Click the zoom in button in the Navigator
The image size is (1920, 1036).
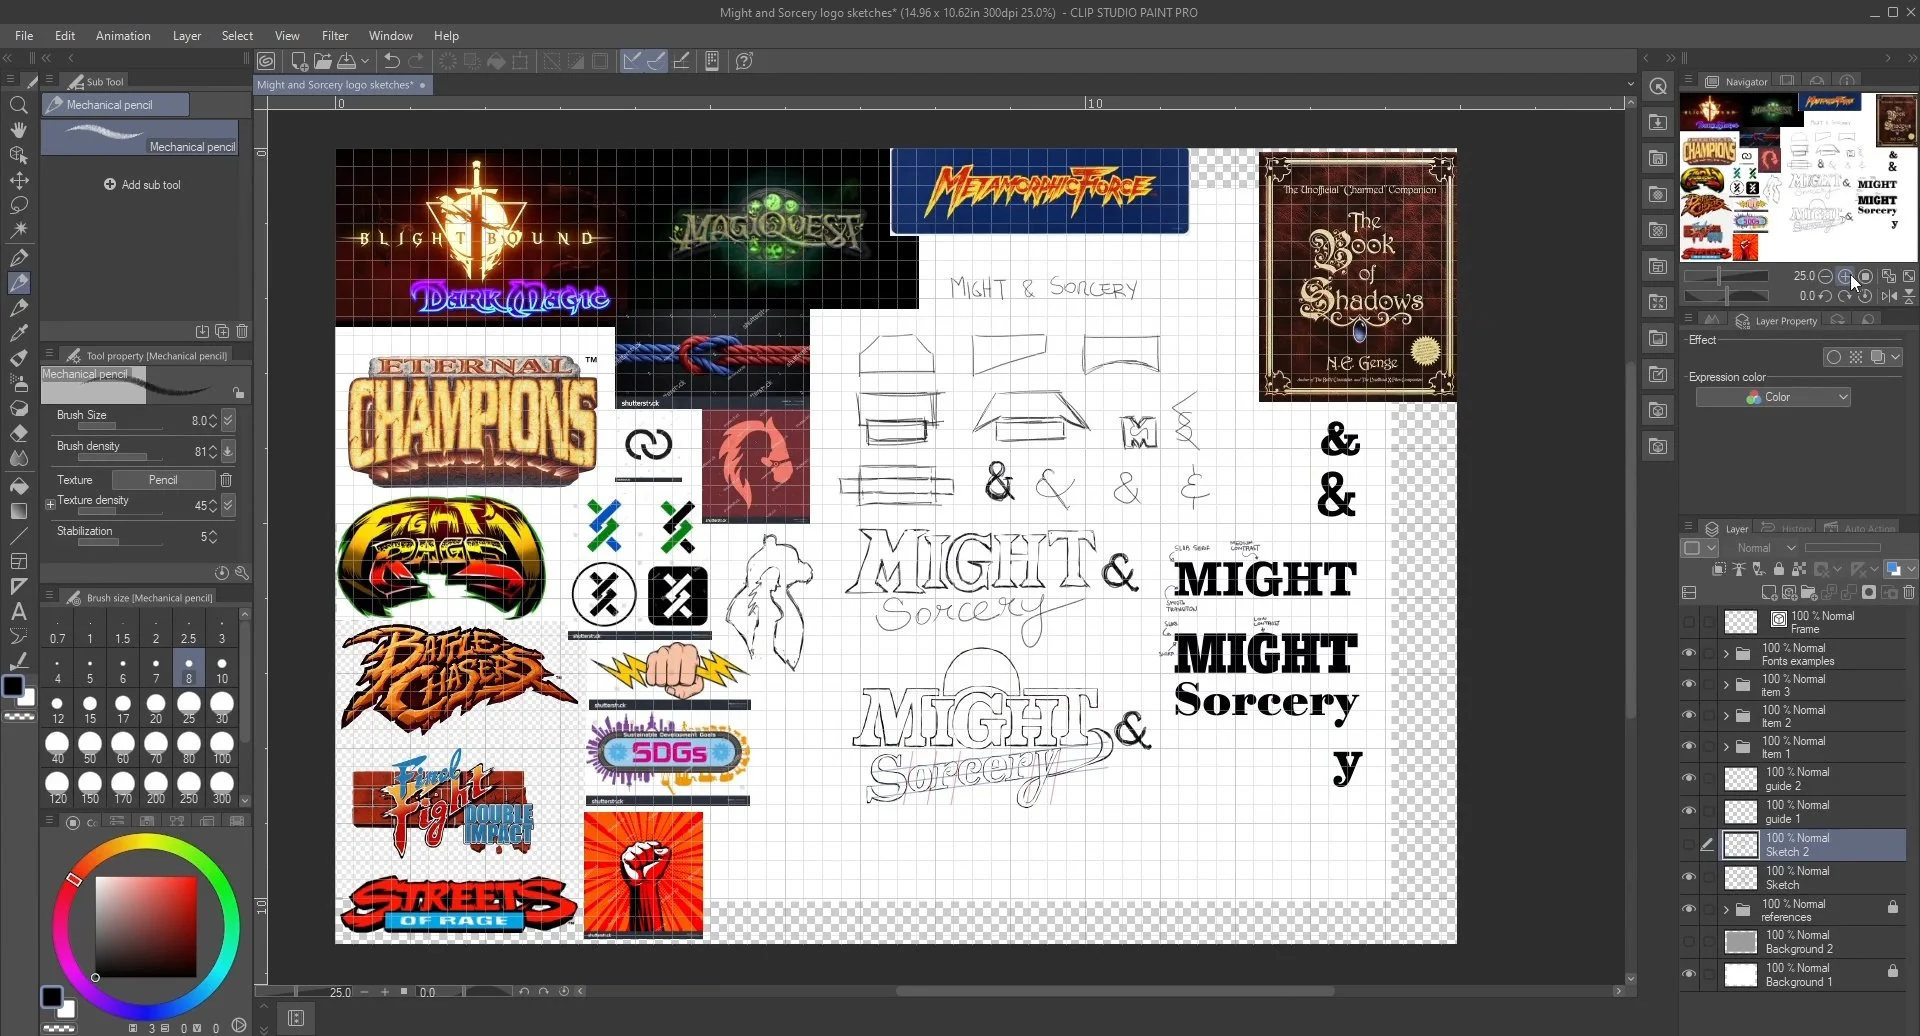point(1844,276)
